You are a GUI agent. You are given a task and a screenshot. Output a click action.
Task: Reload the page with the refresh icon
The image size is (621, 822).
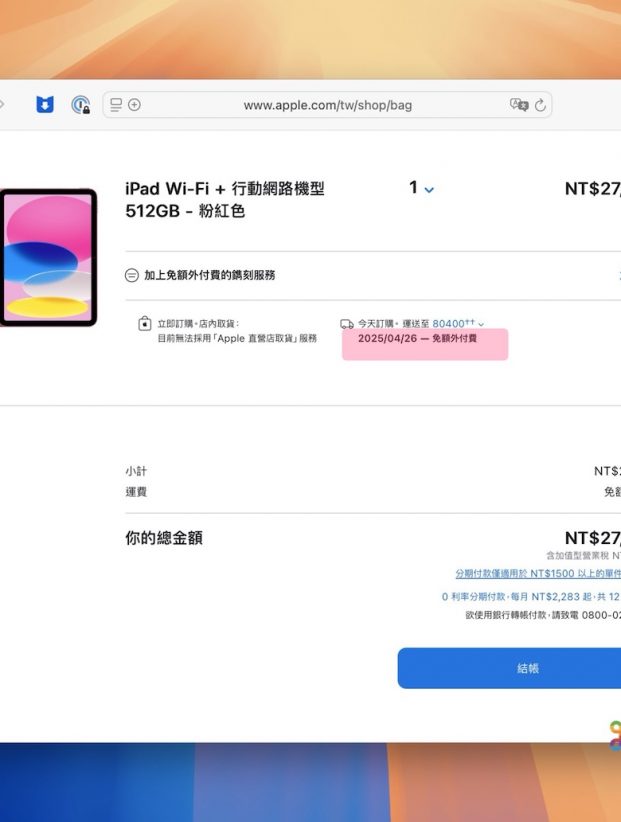(x=541, y=105)
